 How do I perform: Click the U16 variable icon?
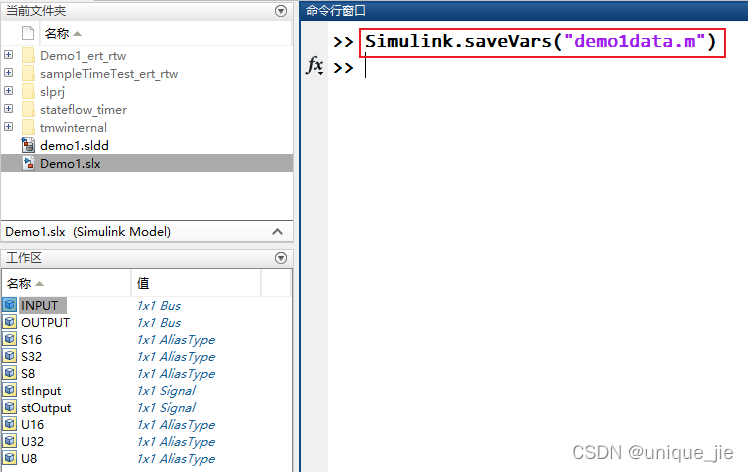pos(10,424)
